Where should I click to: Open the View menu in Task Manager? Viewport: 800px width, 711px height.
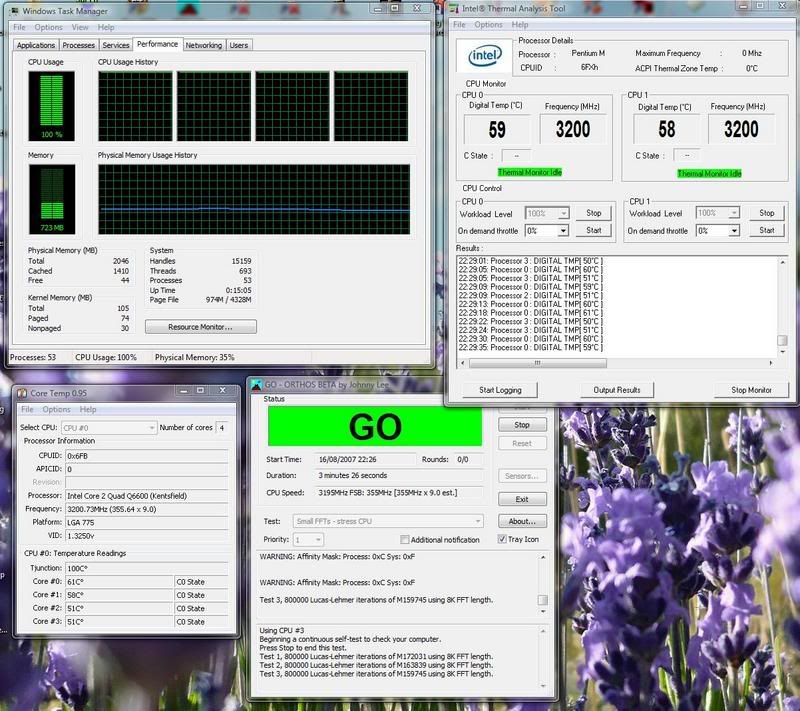coord(80,27)
